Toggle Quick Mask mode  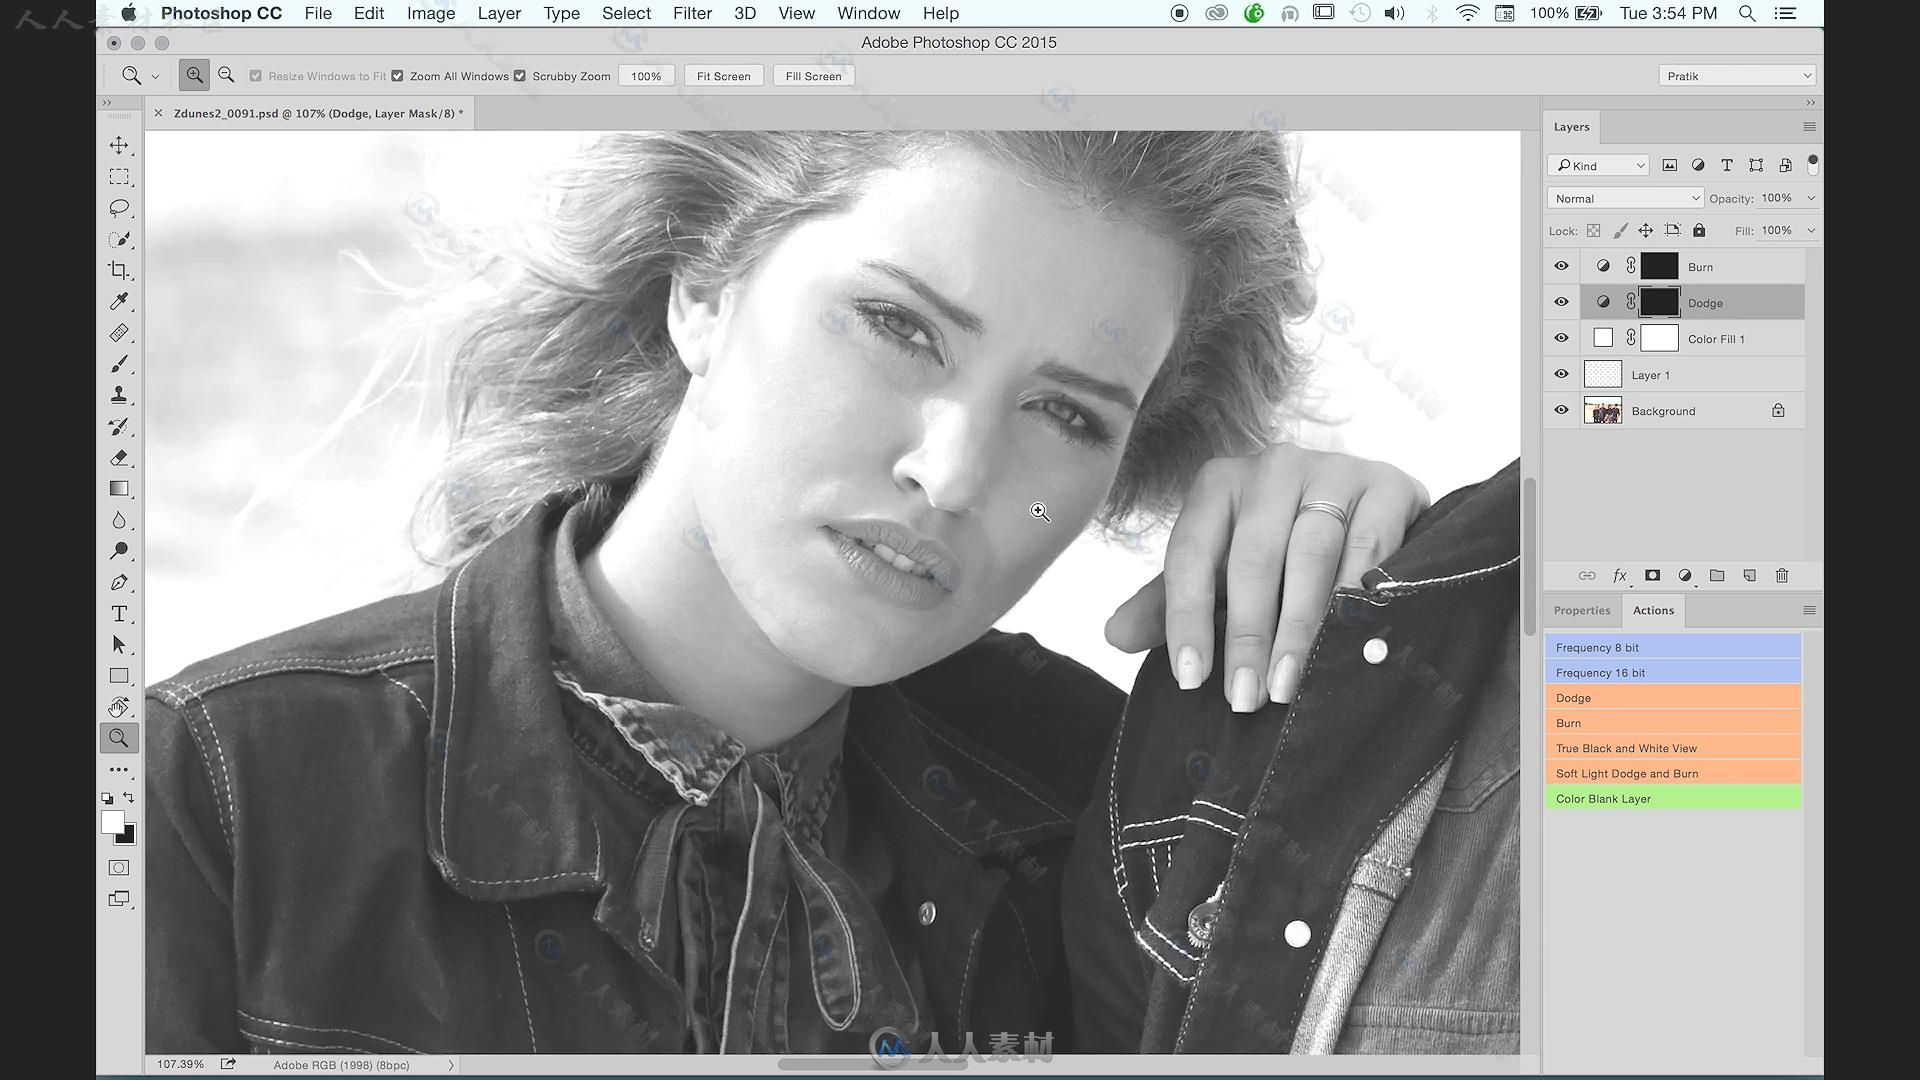click(x=119, y=868)
